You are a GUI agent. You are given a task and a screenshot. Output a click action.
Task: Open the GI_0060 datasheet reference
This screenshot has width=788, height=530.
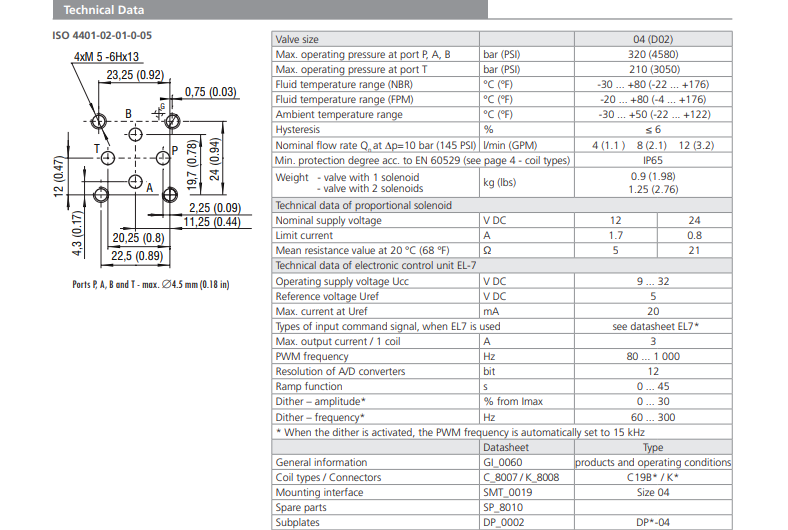coord(502,462)
